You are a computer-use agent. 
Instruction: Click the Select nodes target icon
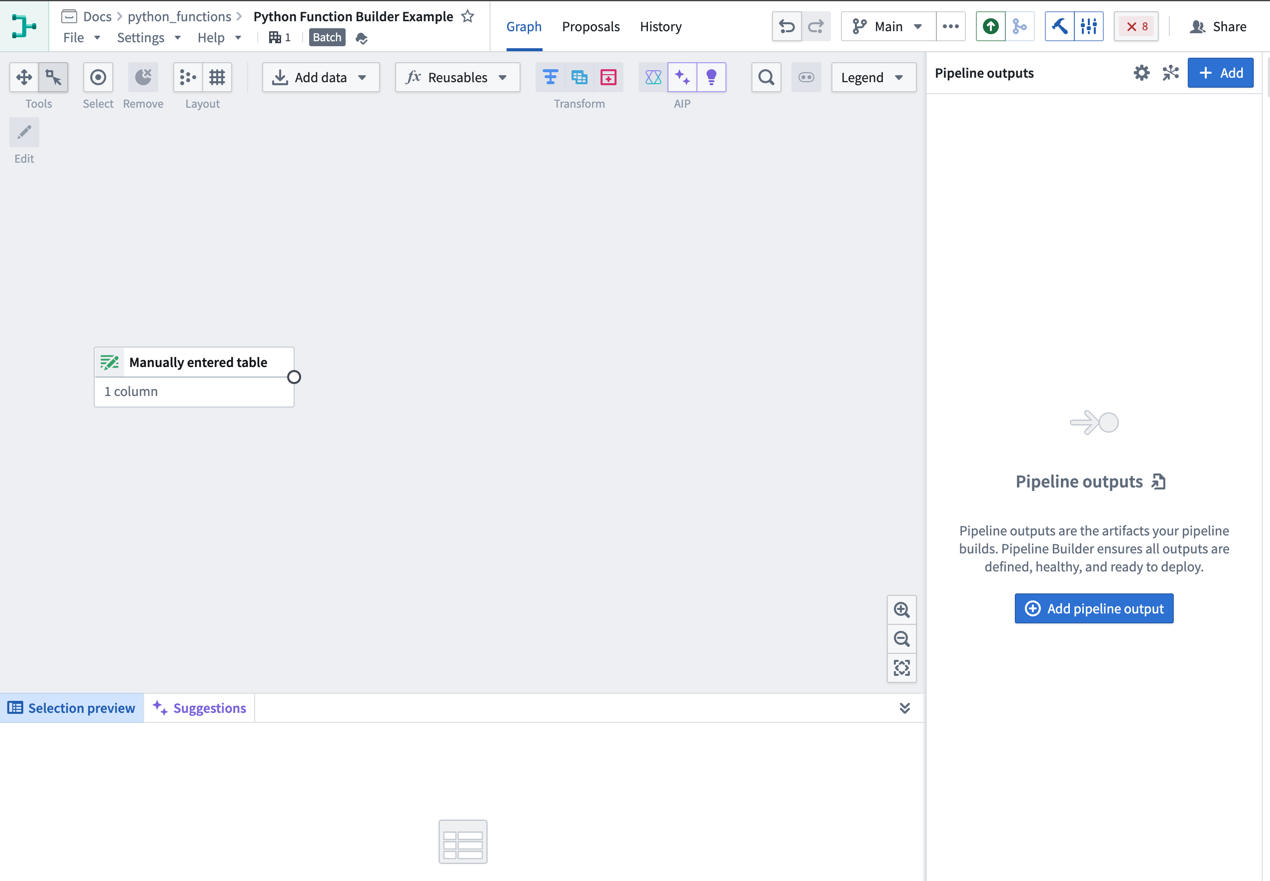(x=98, y=77)
